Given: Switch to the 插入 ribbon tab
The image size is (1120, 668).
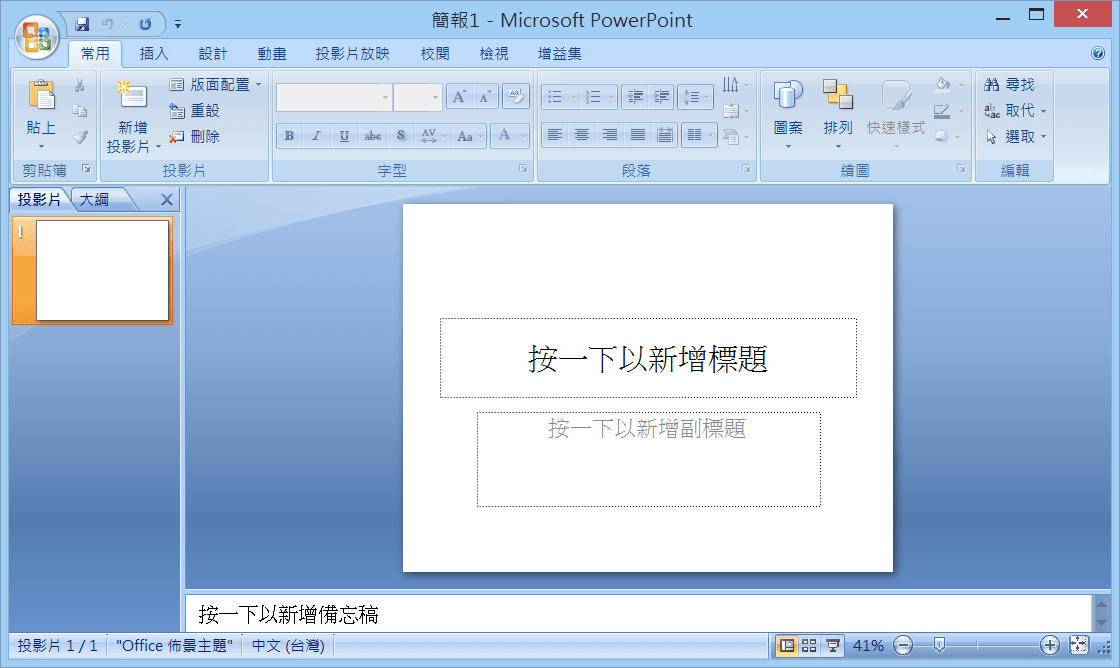Looking at the screenshot, I should [154, 54].
